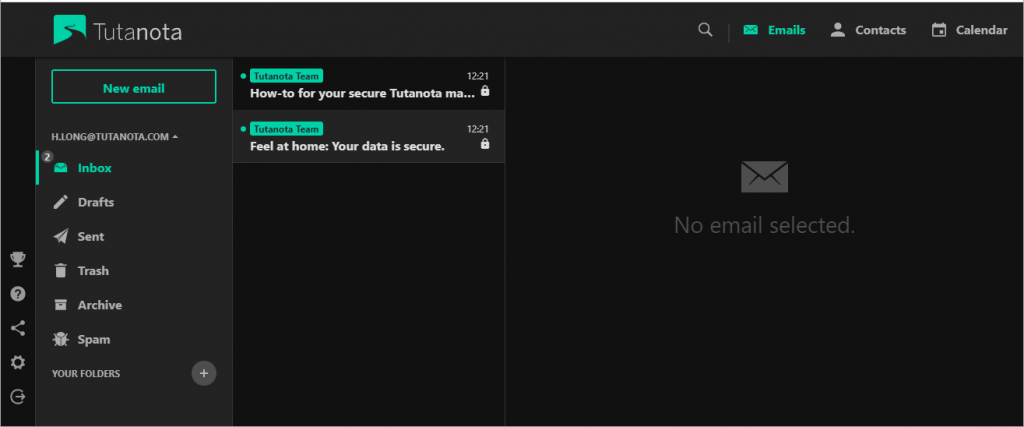This screenshot has width=1024, height=427.
Task: Open 'Feel at home: Your data is secure.' email
Action: pos(369,136)
